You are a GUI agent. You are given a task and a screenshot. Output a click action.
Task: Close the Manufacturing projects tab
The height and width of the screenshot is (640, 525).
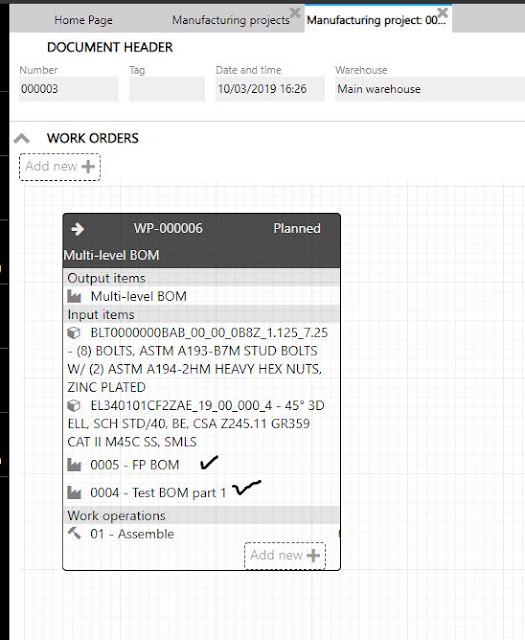pyautogui.click(x=295, y=13)
